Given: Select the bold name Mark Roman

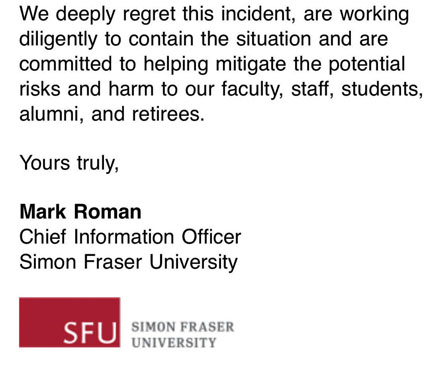Looking at the screenshot, I should [80, 212].
